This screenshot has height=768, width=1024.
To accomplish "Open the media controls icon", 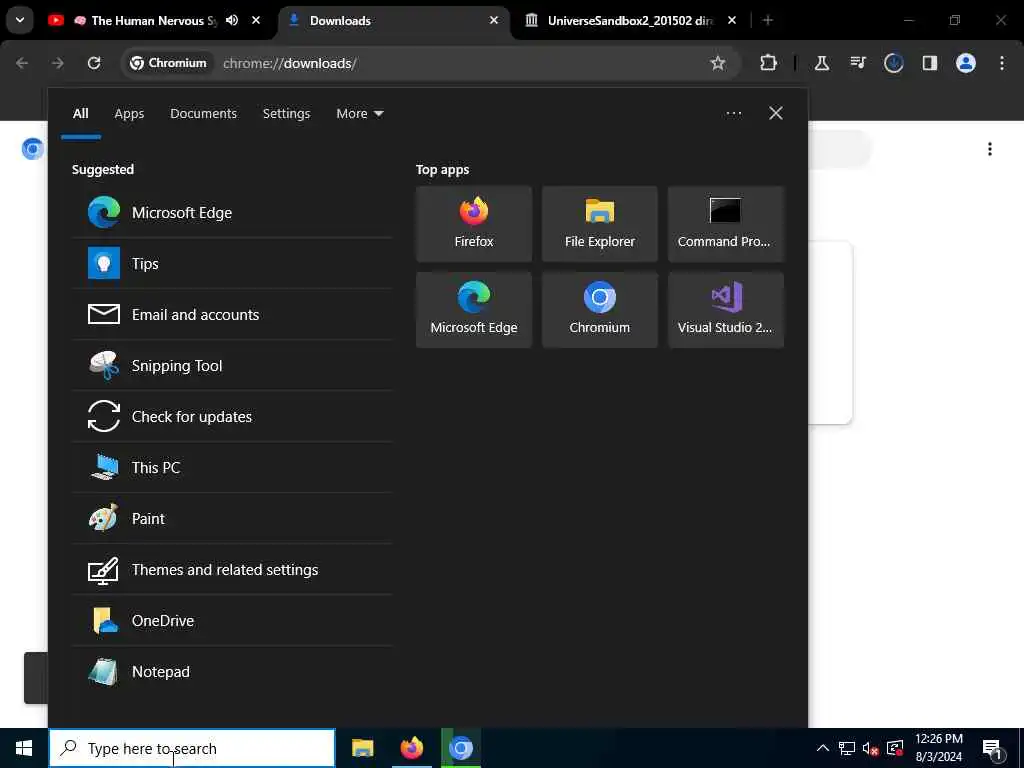I will point(857,63).
